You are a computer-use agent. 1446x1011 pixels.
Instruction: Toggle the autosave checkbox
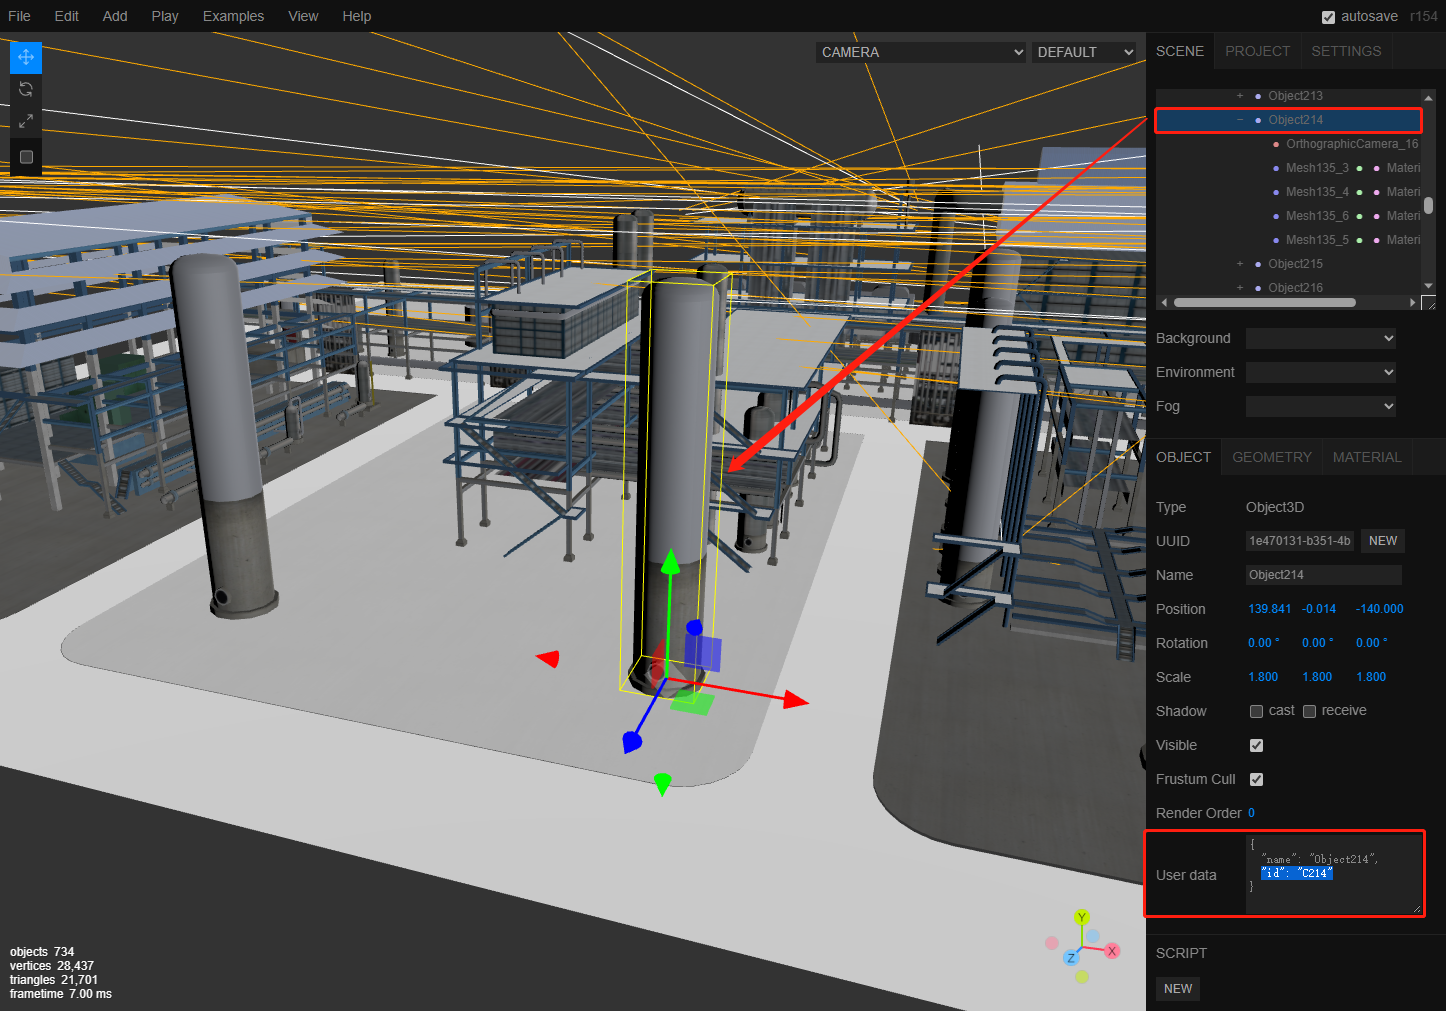[1328, 17]
